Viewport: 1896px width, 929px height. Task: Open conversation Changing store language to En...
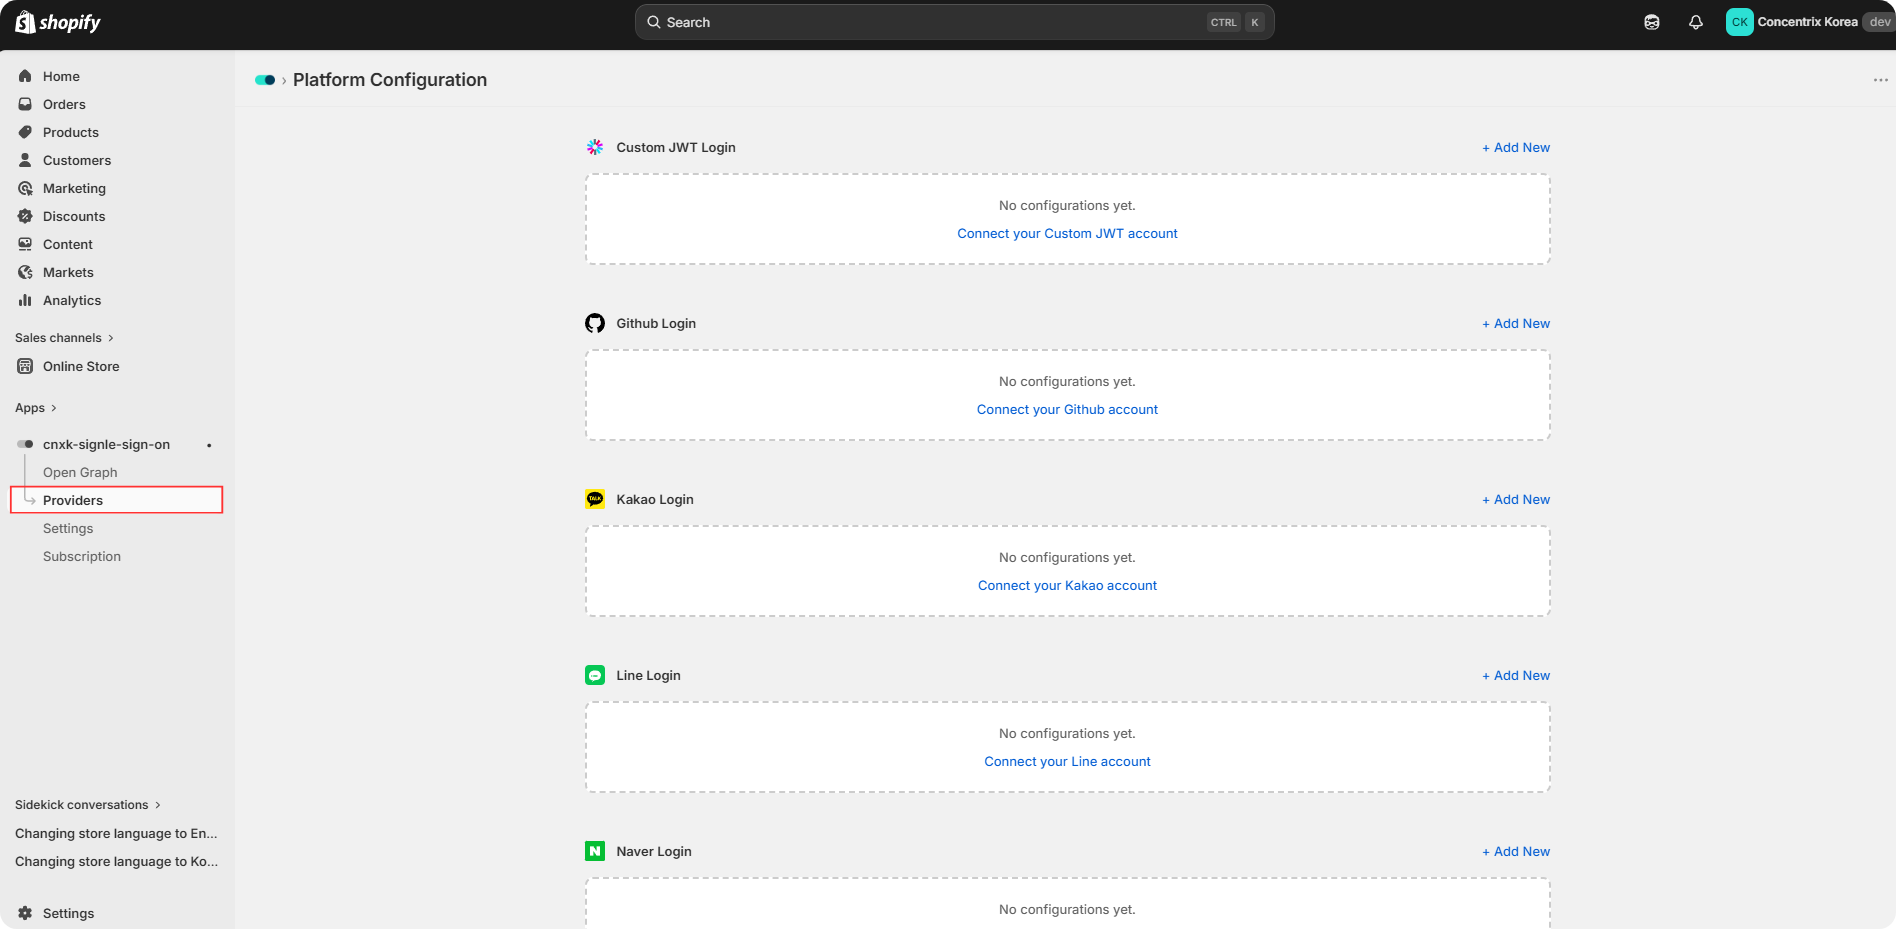(117, 833)
